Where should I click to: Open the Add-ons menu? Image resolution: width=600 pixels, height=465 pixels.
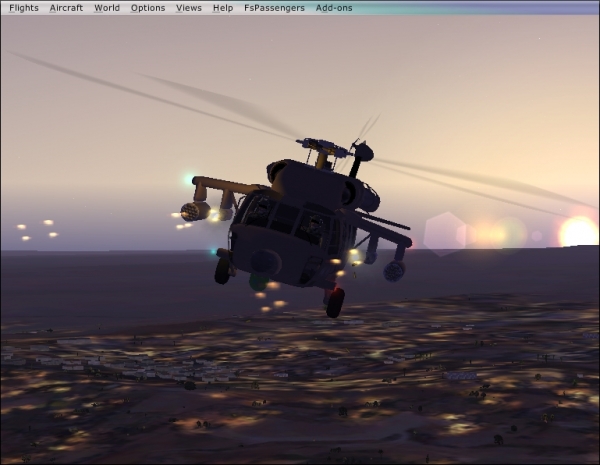point(334,8)
